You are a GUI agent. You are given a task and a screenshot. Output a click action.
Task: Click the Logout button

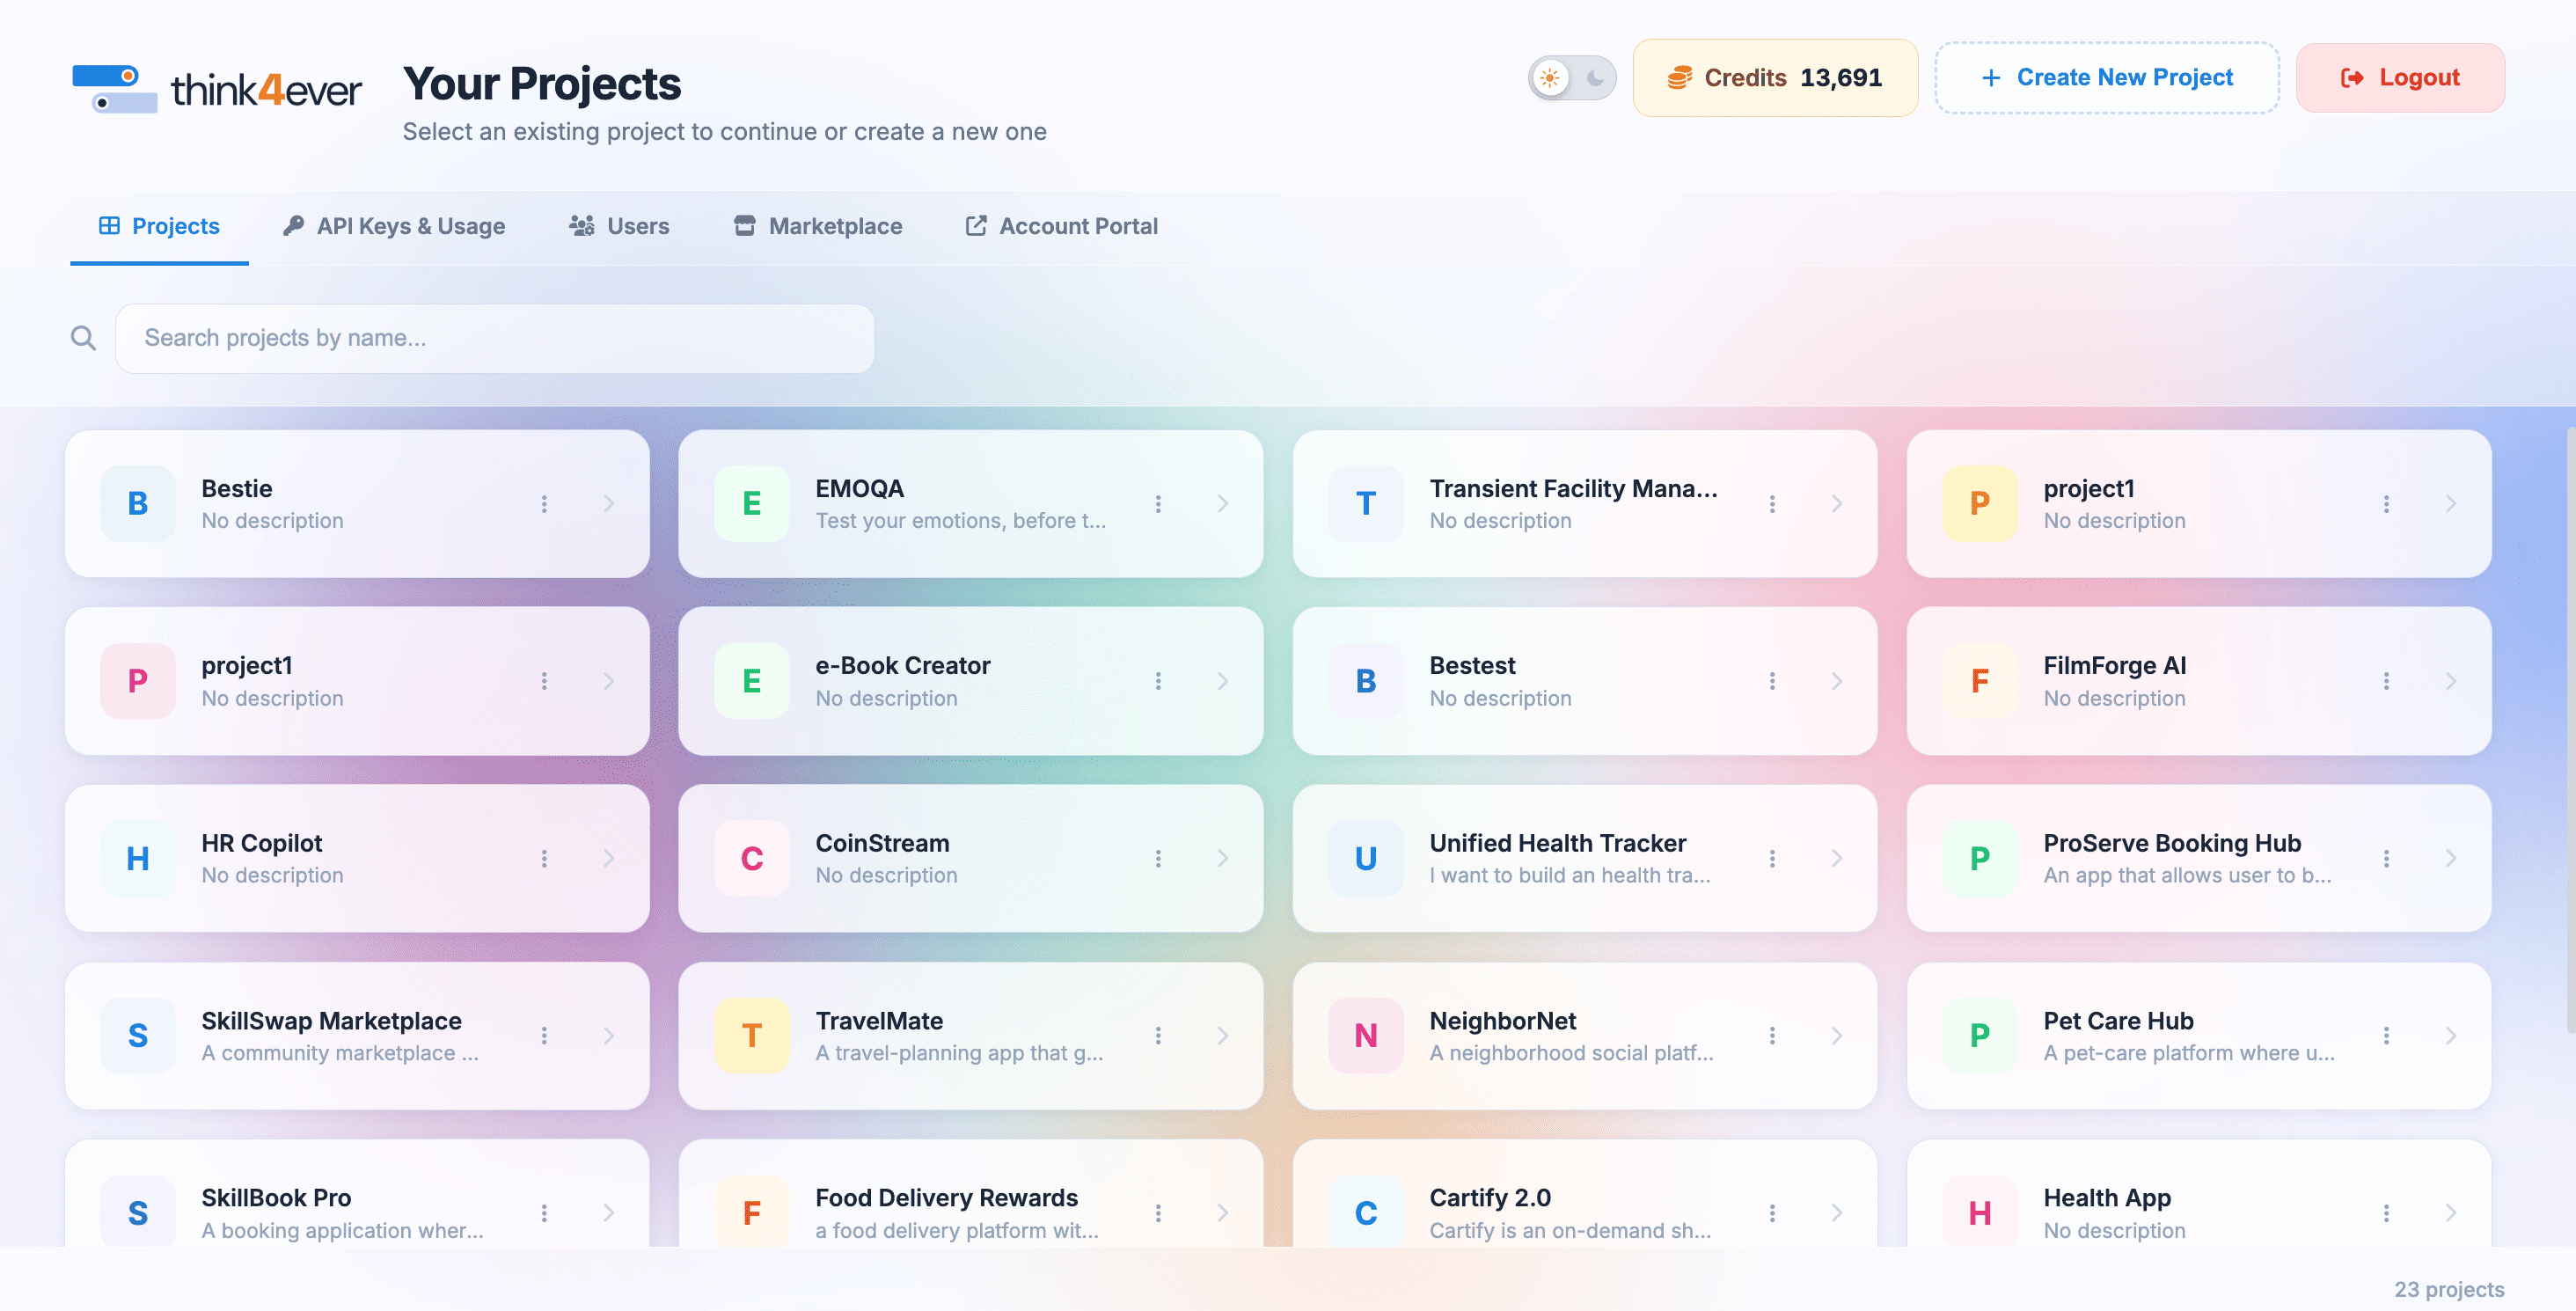click(x=2400, y=78)
